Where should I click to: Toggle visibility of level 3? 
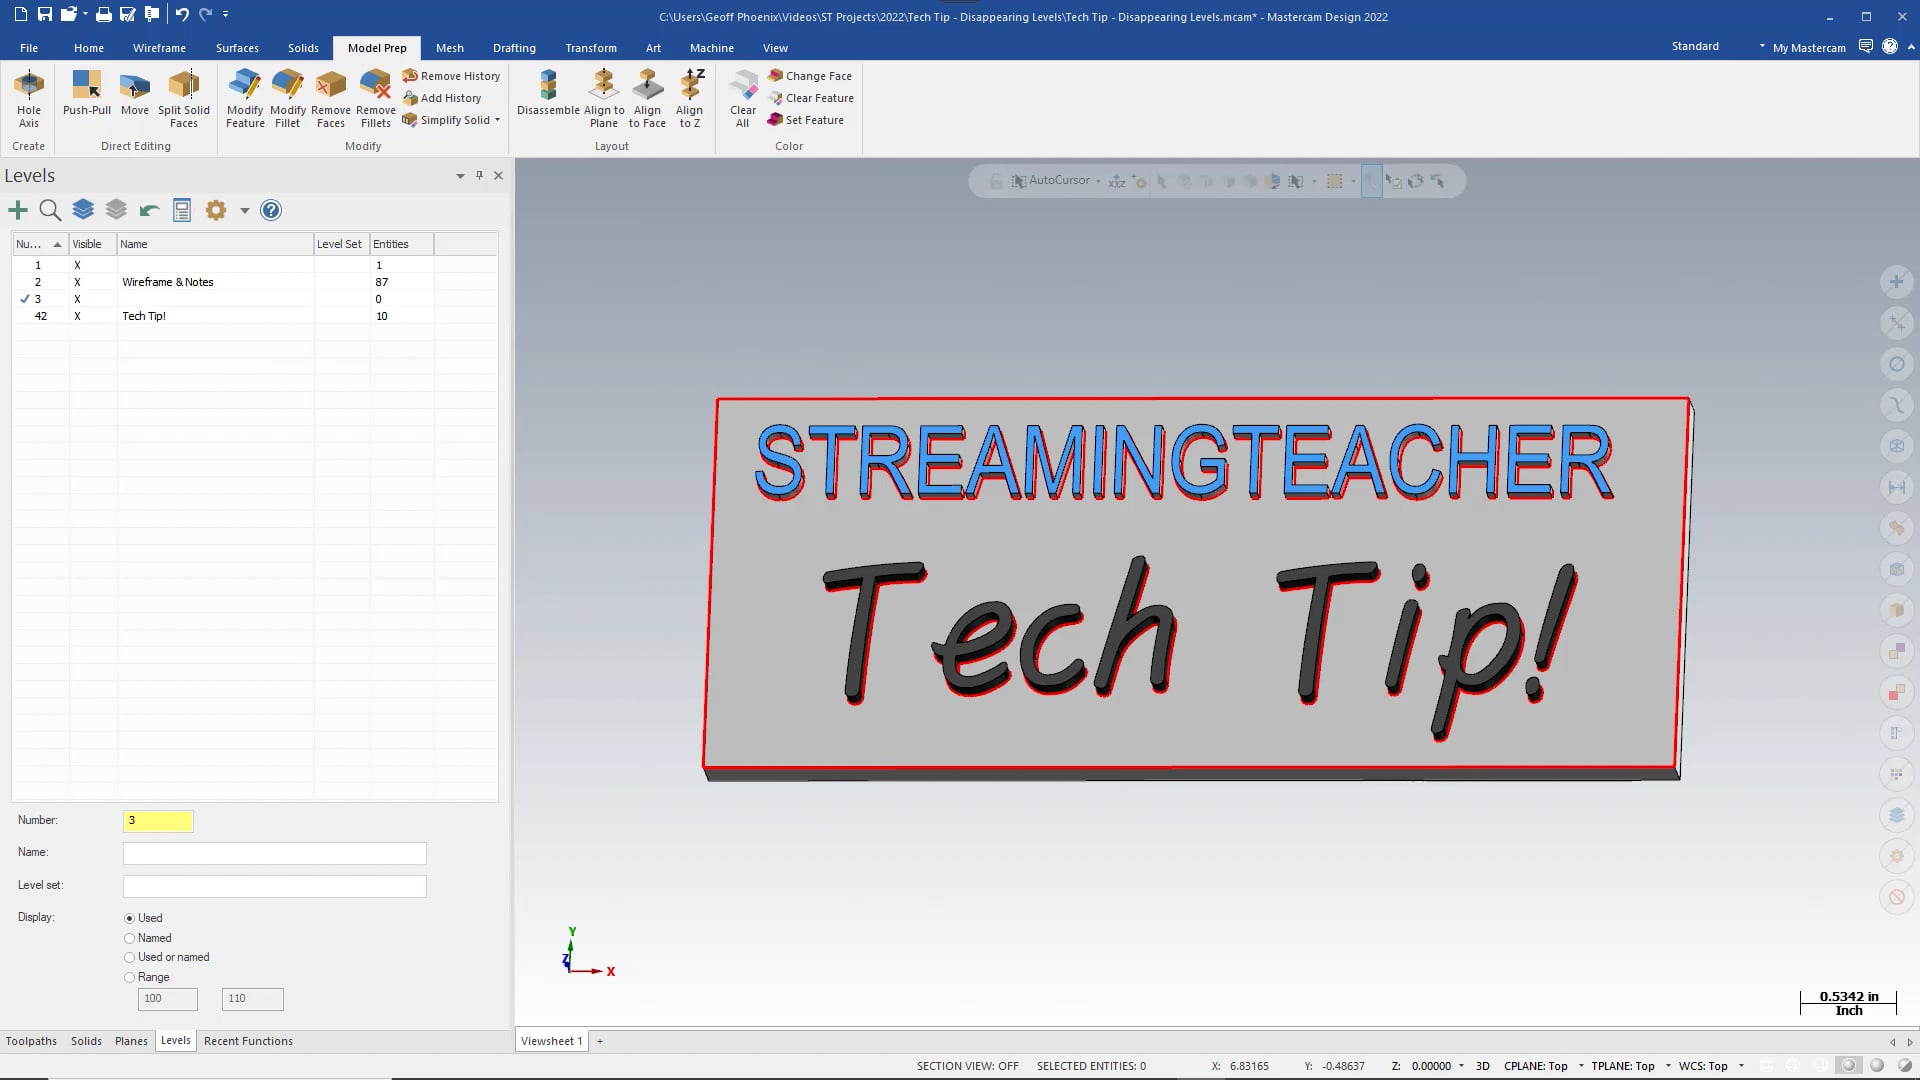[x=77, y=299]
